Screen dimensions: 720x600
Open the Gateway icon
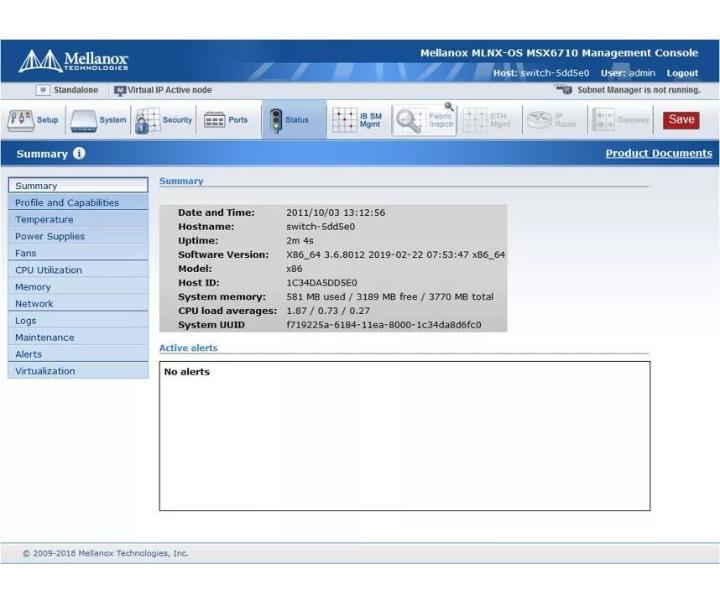pyautogui.click(x=603, y=120)
